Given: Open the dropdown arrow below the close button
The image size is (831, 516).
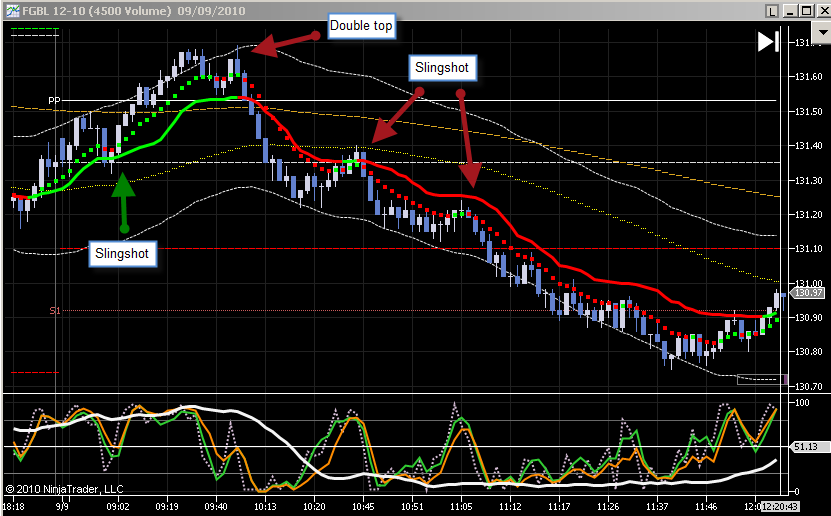Looking at the screenshot, I should [822, 33].
